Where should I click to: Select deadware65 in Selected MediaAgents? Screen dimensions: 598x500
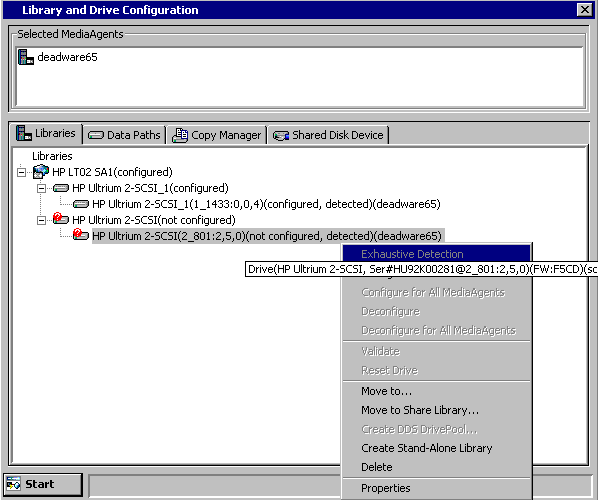point(67,57)
